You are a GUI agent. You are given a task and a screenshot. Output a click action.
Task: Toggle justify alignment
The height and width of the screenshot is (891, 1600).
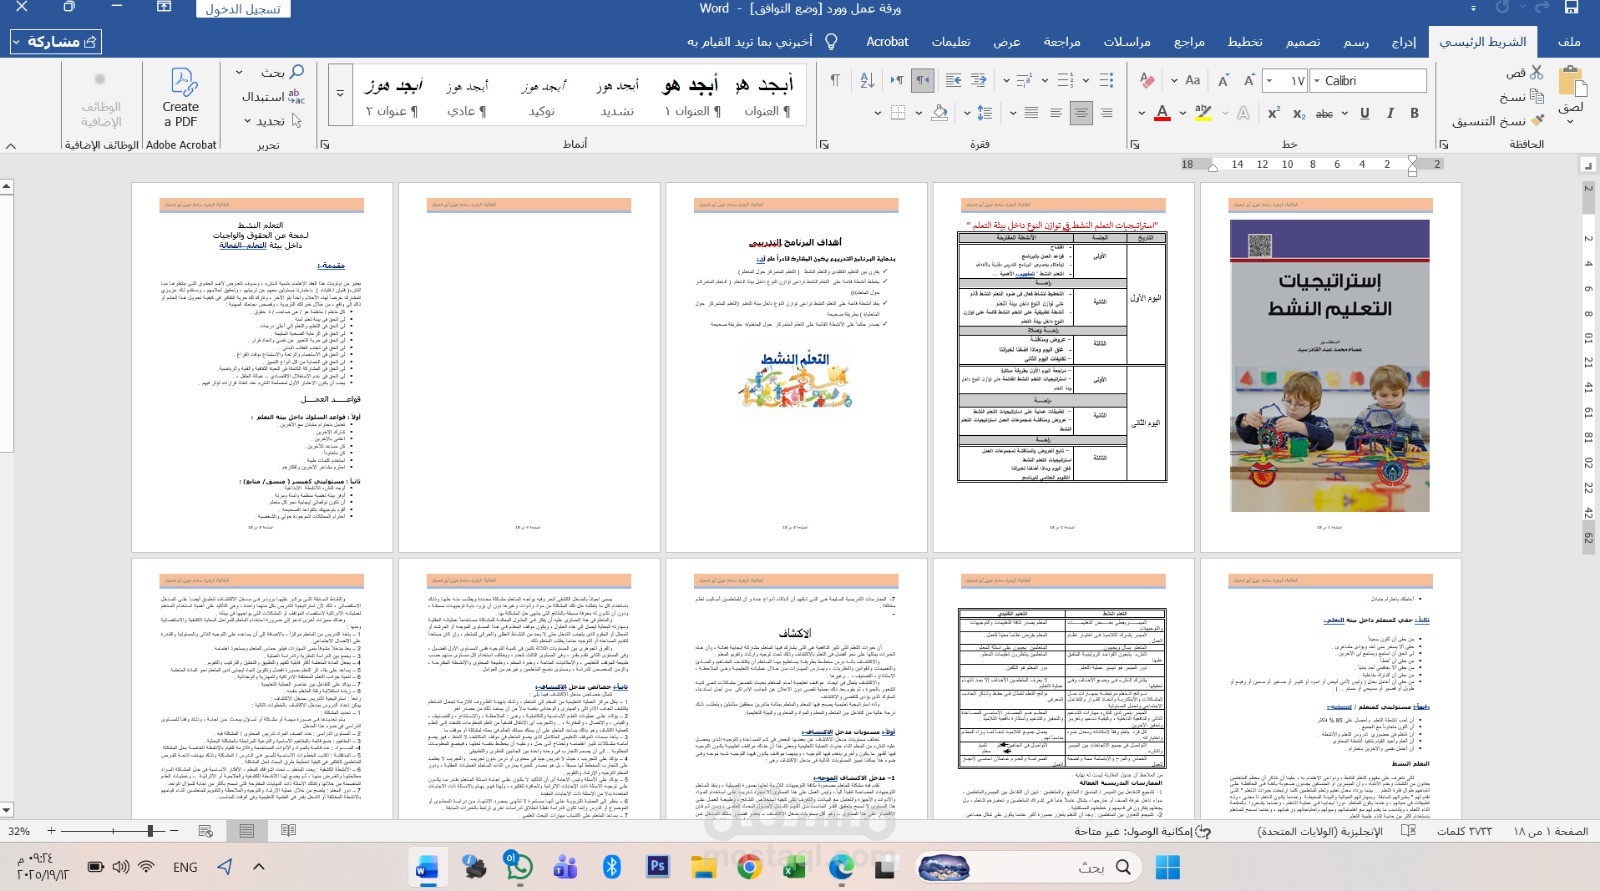point(1031,113)
